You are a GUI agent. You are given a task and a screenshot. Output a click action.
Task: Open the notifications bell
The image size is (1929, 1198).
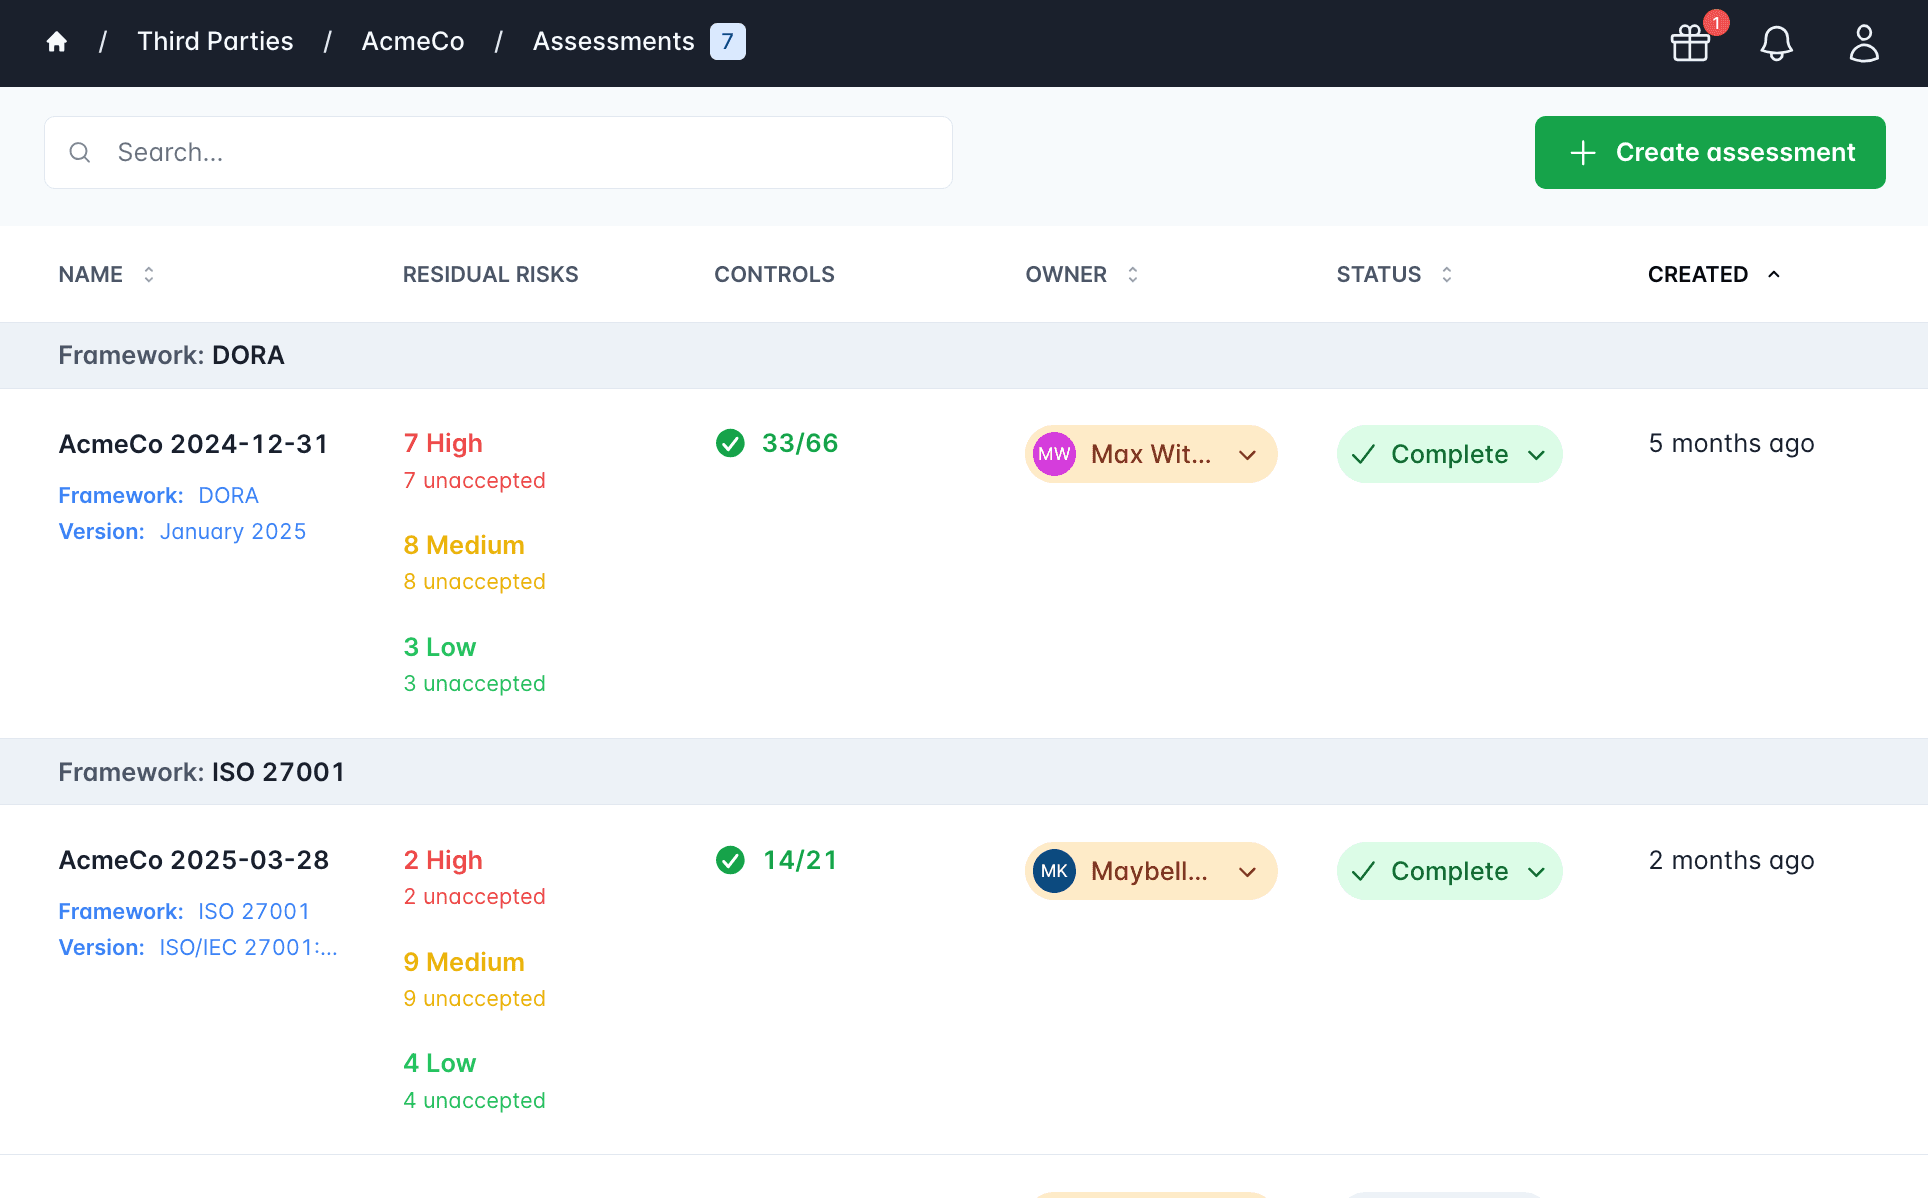click(1776, 42)
